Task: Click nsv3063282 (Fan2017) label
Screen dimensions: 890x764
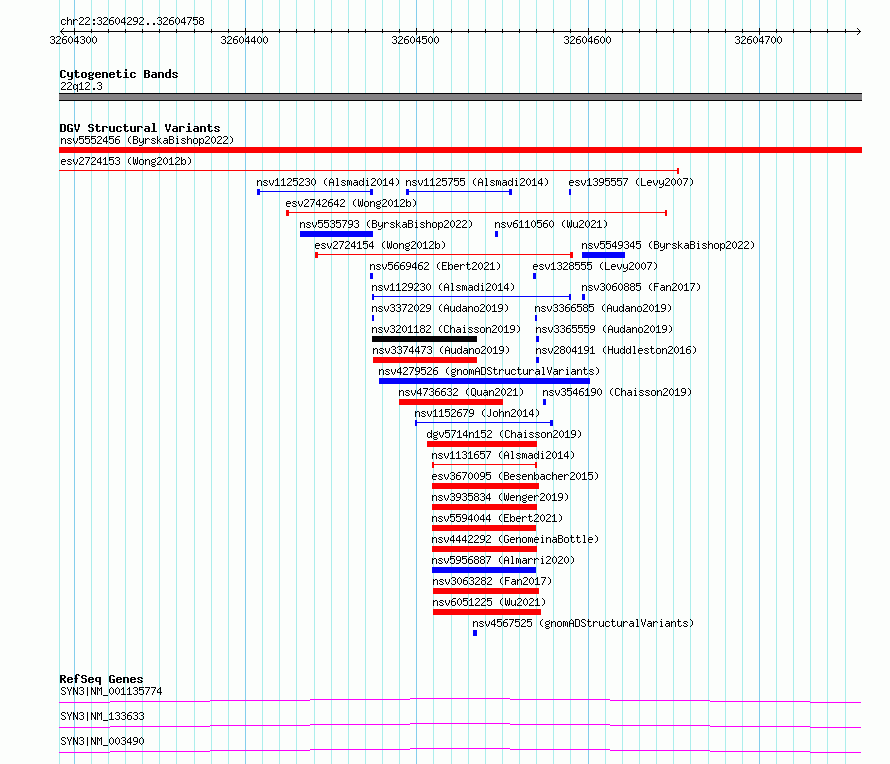Action: click(492, 581)
